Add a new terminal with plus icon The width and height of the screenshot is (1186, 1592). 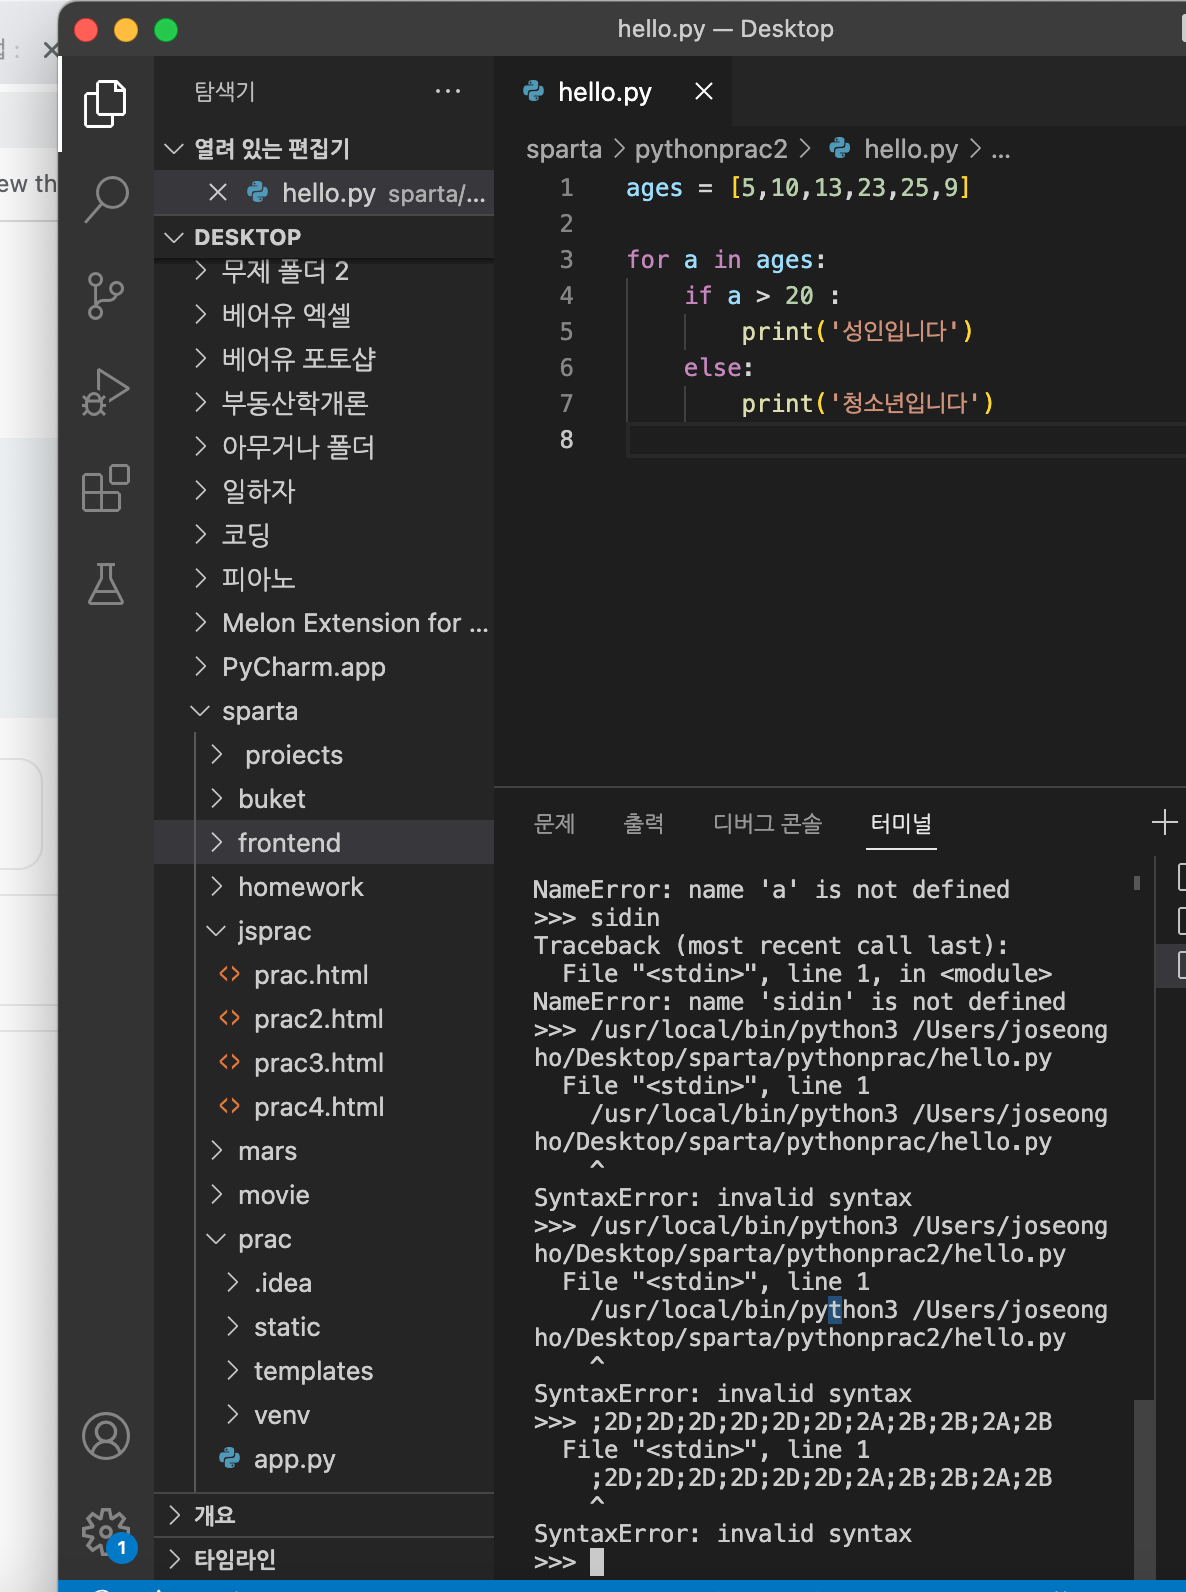point(1164,823)
